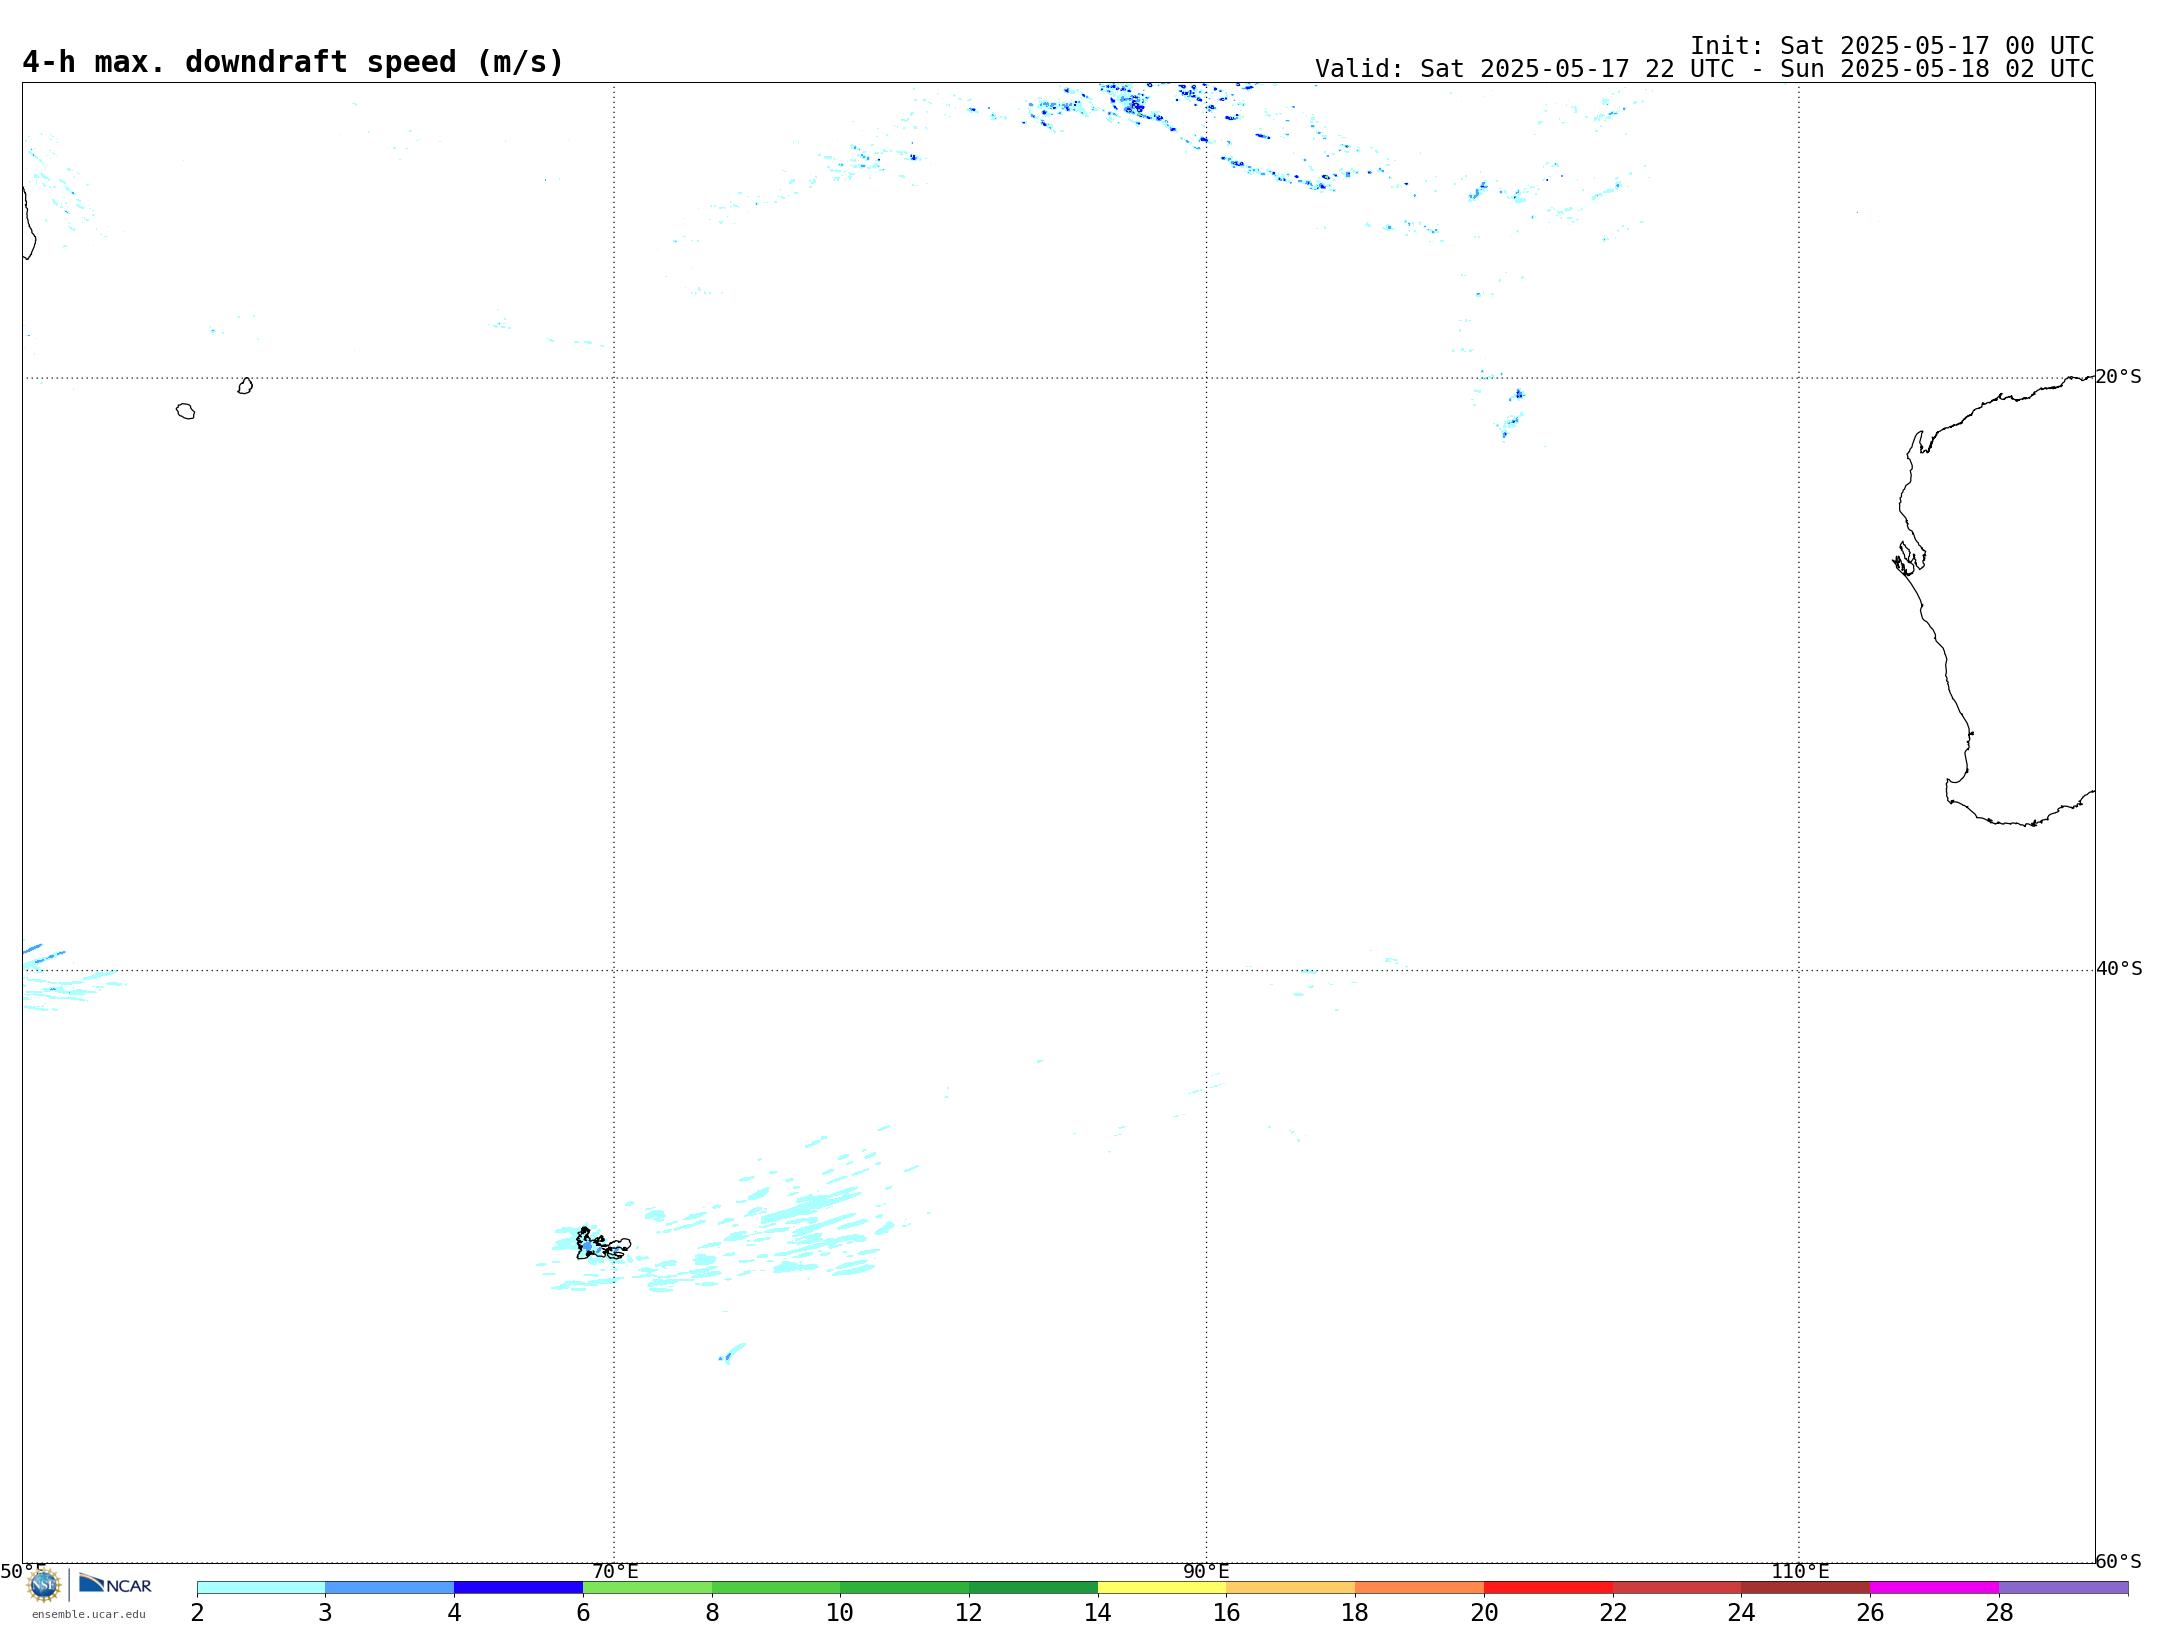The image size is (2160, 1626).
Task: Select the light blue 3-4 m/s swatch
Action: pyautogui.click(x=390, y=1587)
